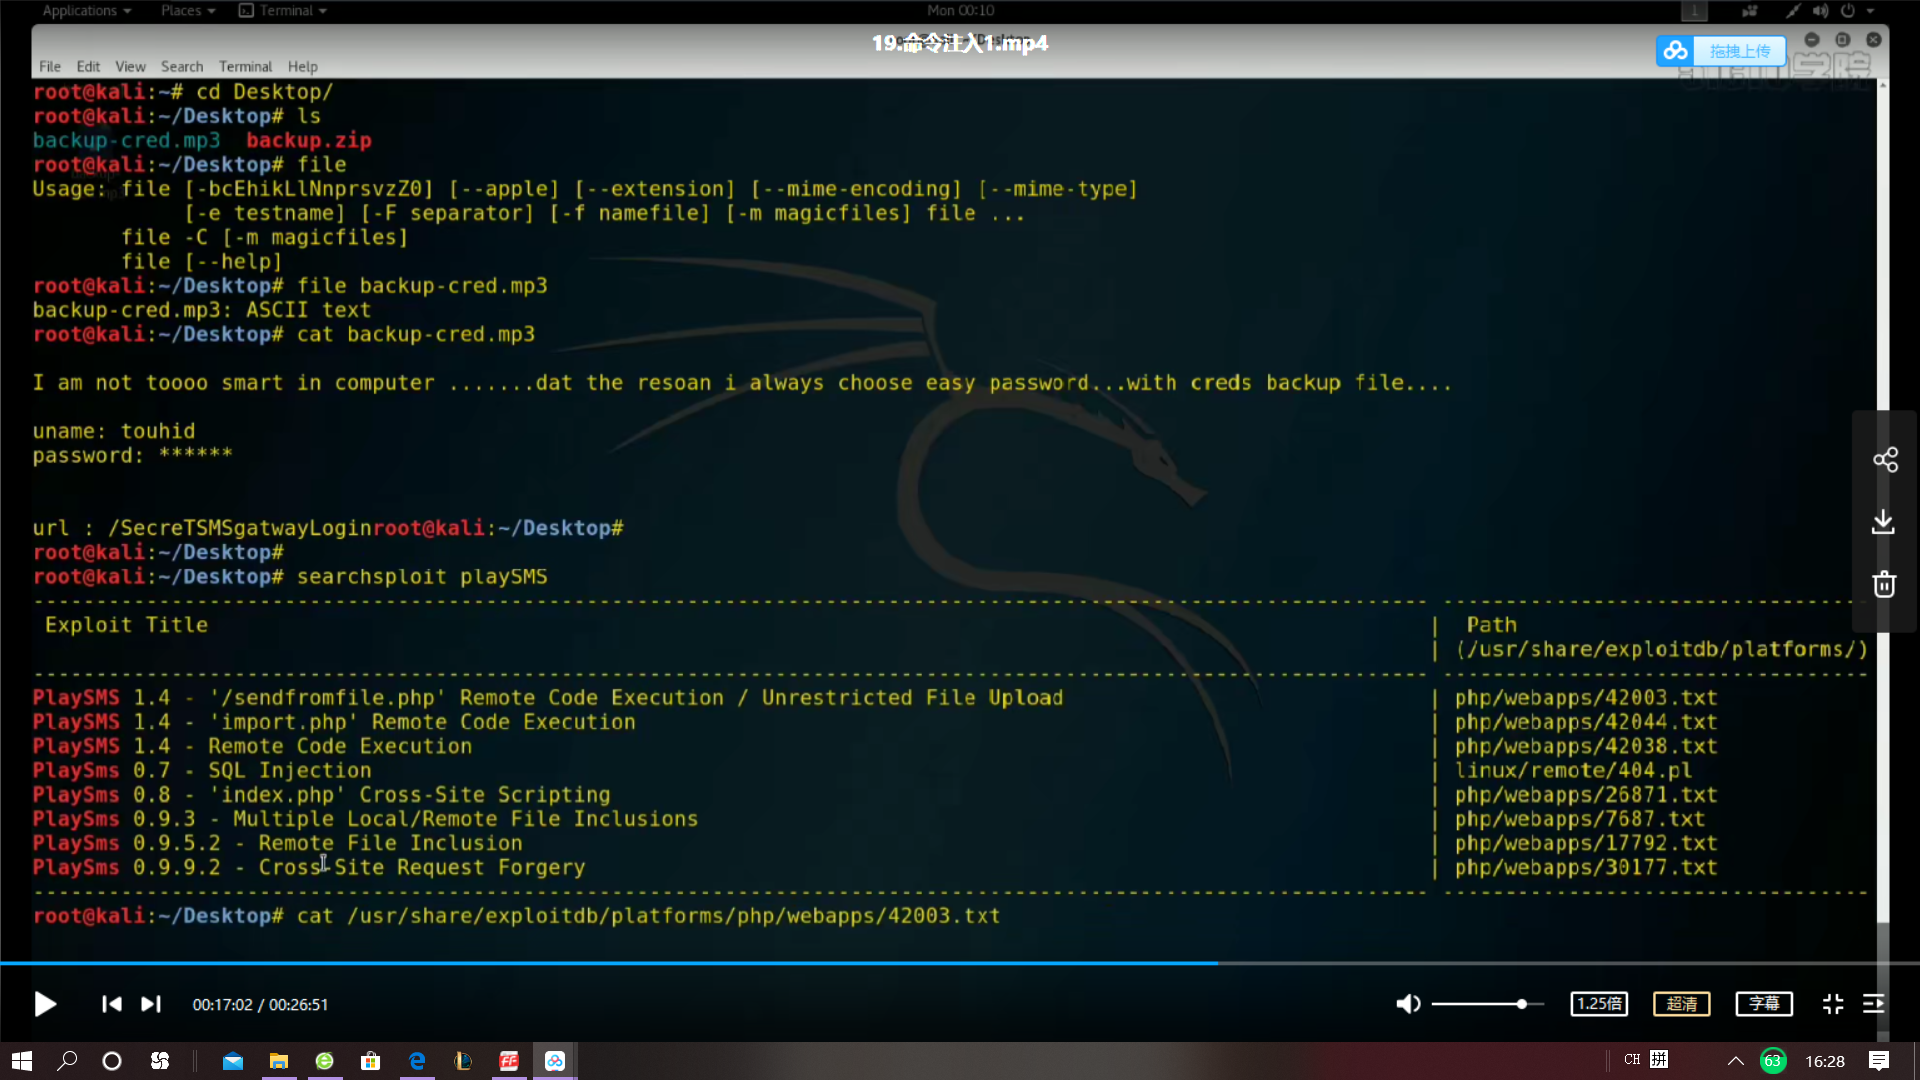Open Baidu Netdisk taskbar icon

click(x=555, y=1061)
